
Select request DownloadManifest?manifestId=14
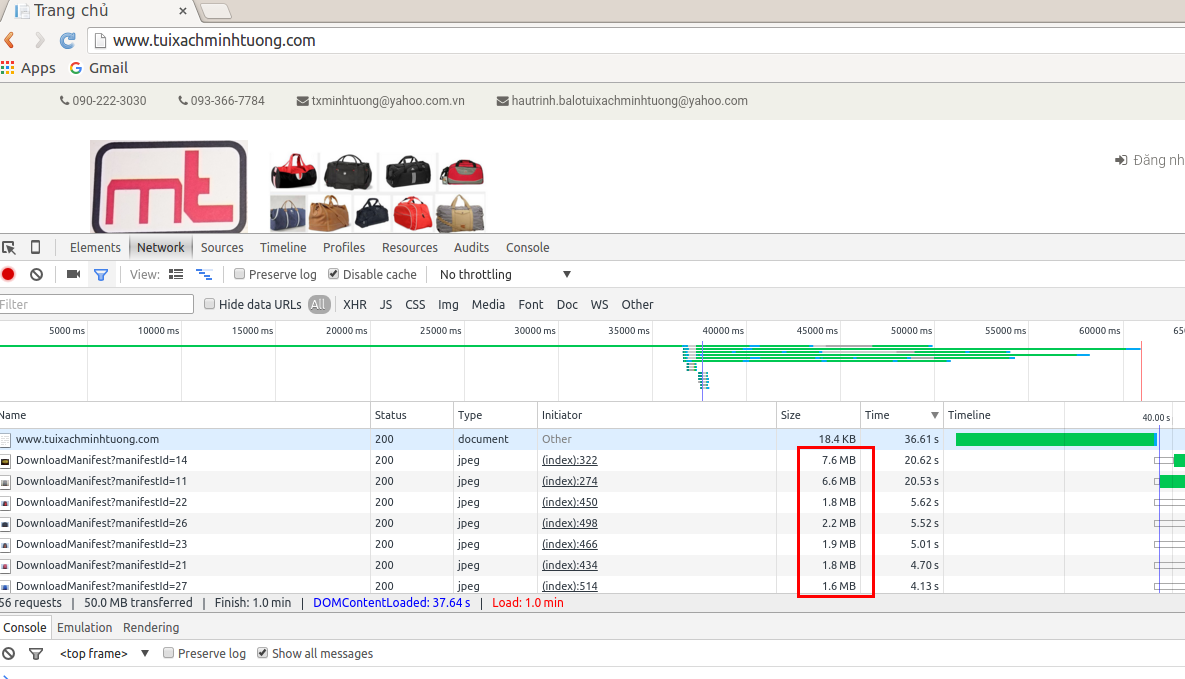[x=101, y=460]
